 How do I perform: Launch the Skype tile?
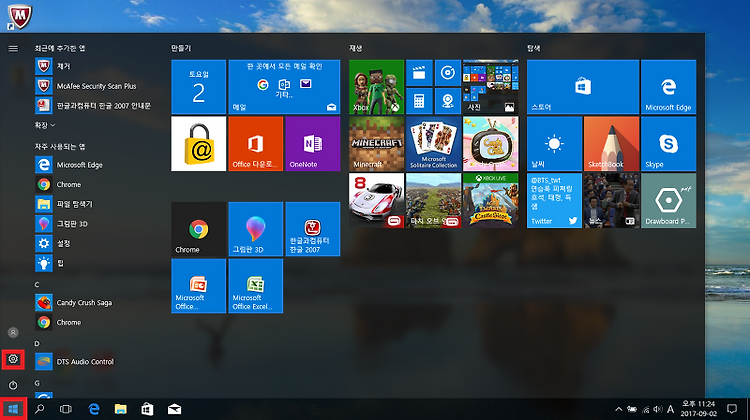(x=668, y=144)
